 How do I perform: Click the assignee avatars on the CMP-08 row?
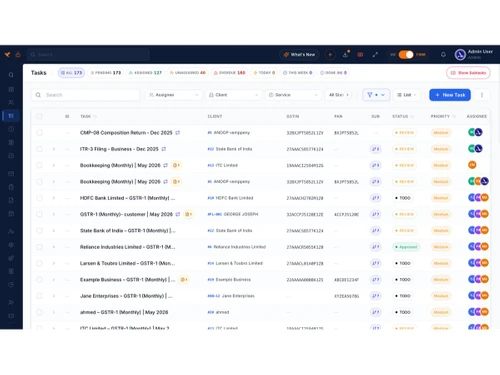pyautogui.click(x=475, y=132)
